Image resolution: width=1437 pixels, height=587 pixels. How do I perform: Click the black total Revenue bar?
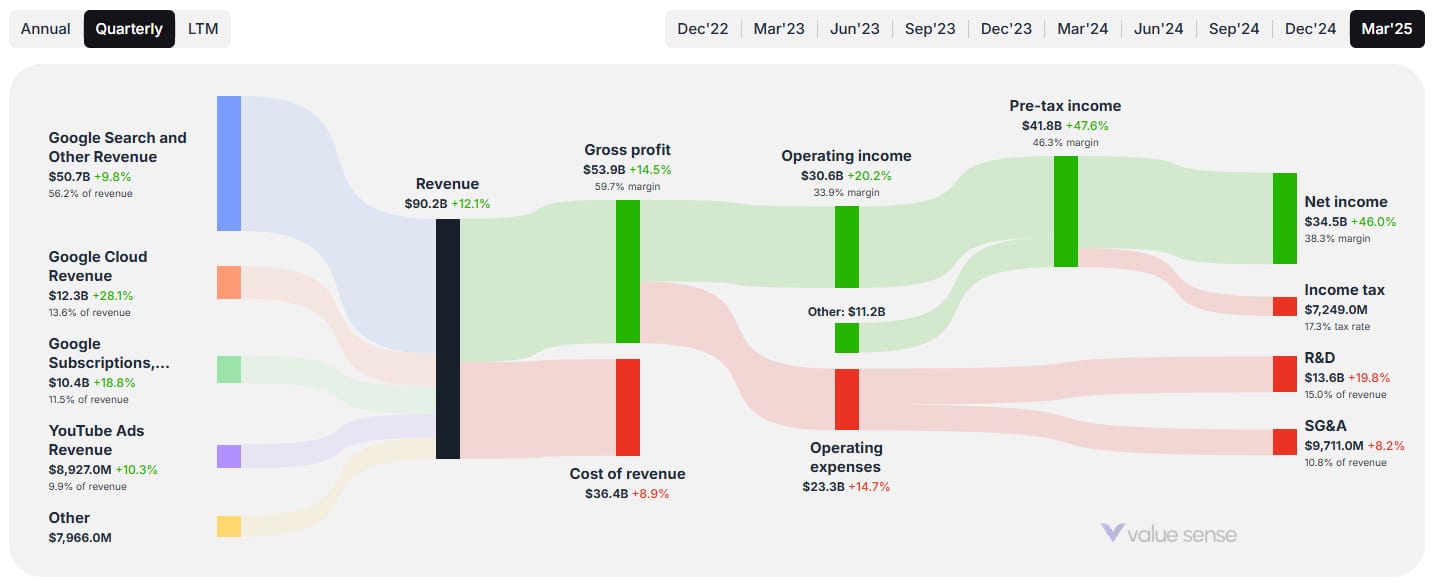coord(448,339)
